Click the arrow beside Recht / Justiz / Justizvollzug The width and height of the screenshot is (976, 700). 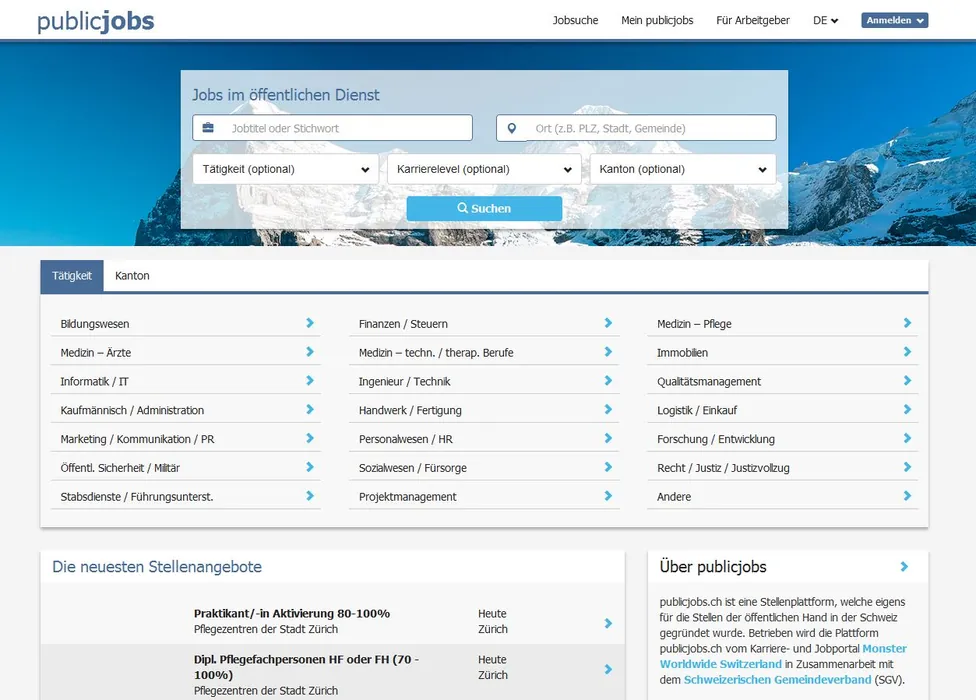[x=907, y=467]
